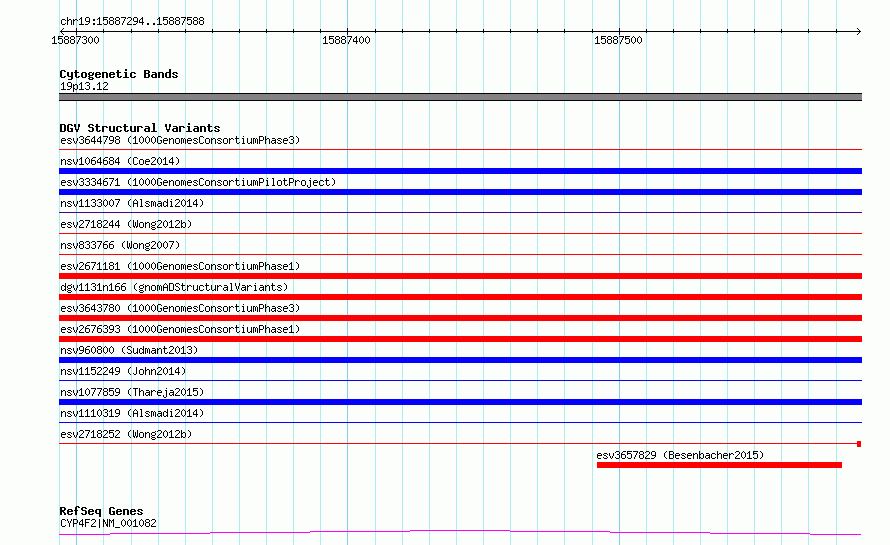890x545 pixels.
Task: Click the nsv1133007 (Alsmadi2014) label
Action: tap(132, 203)
